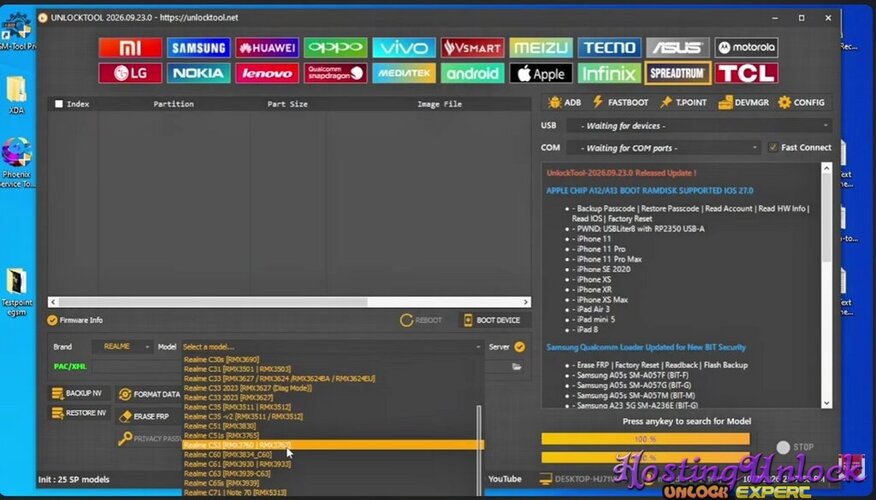Image resolution: width=876 pixels, height=500 pixels.
Task: Select the Vivo brand logo
Action: 404,48
